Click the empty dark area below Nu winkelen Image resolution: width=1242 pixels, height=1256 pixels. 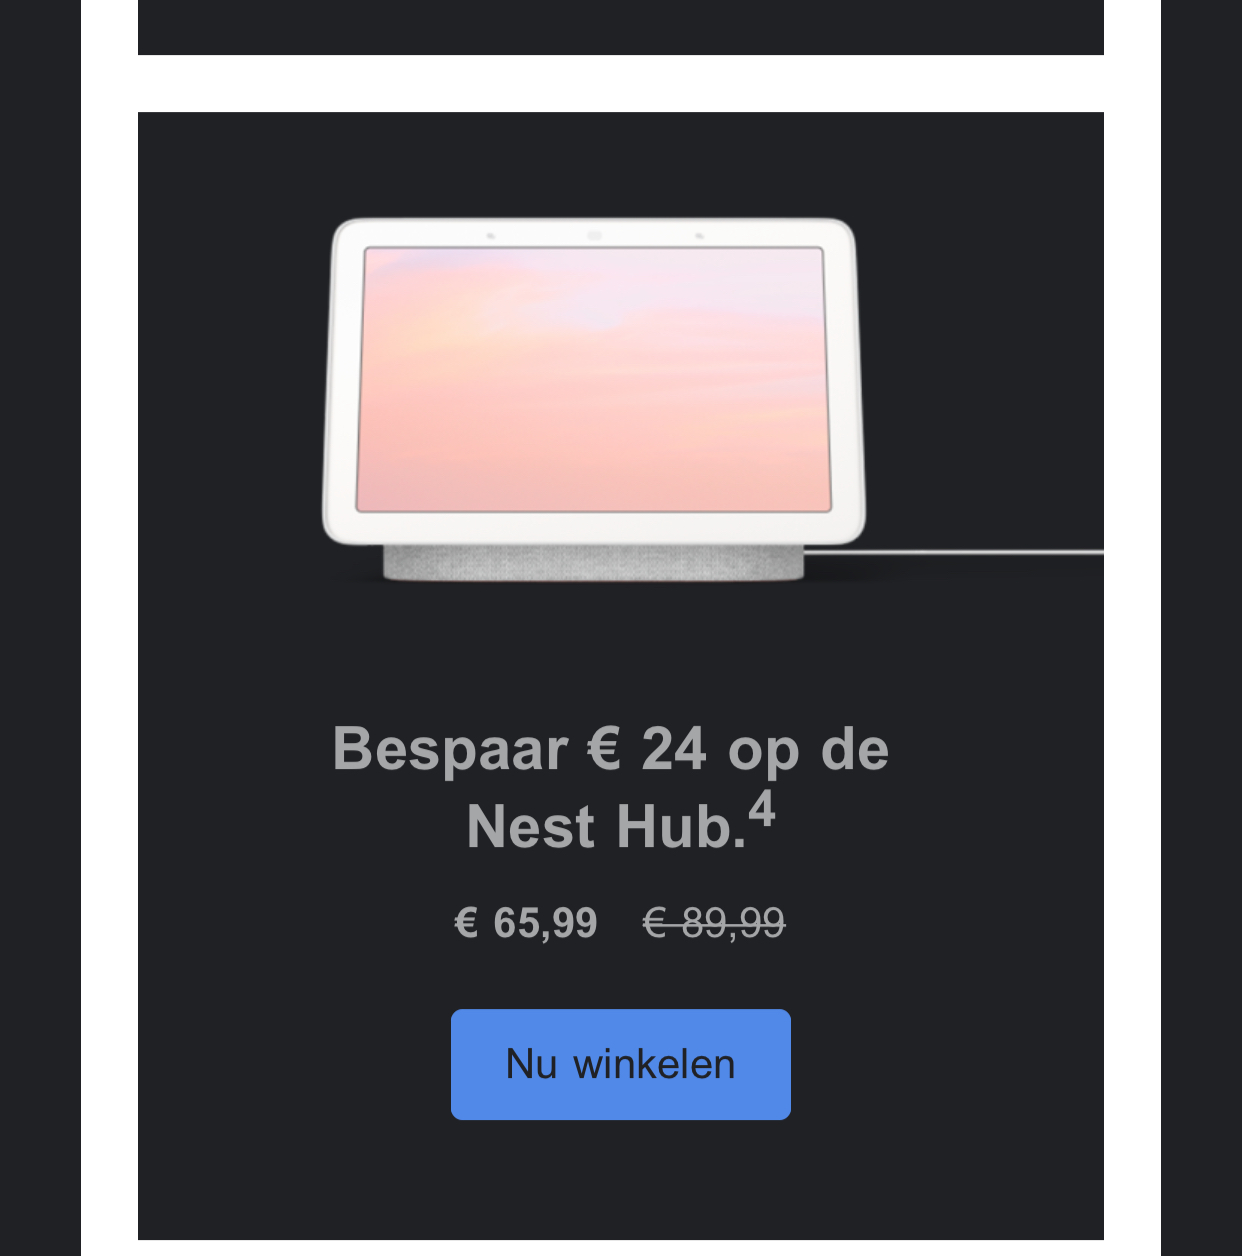tap(620, 1180)
